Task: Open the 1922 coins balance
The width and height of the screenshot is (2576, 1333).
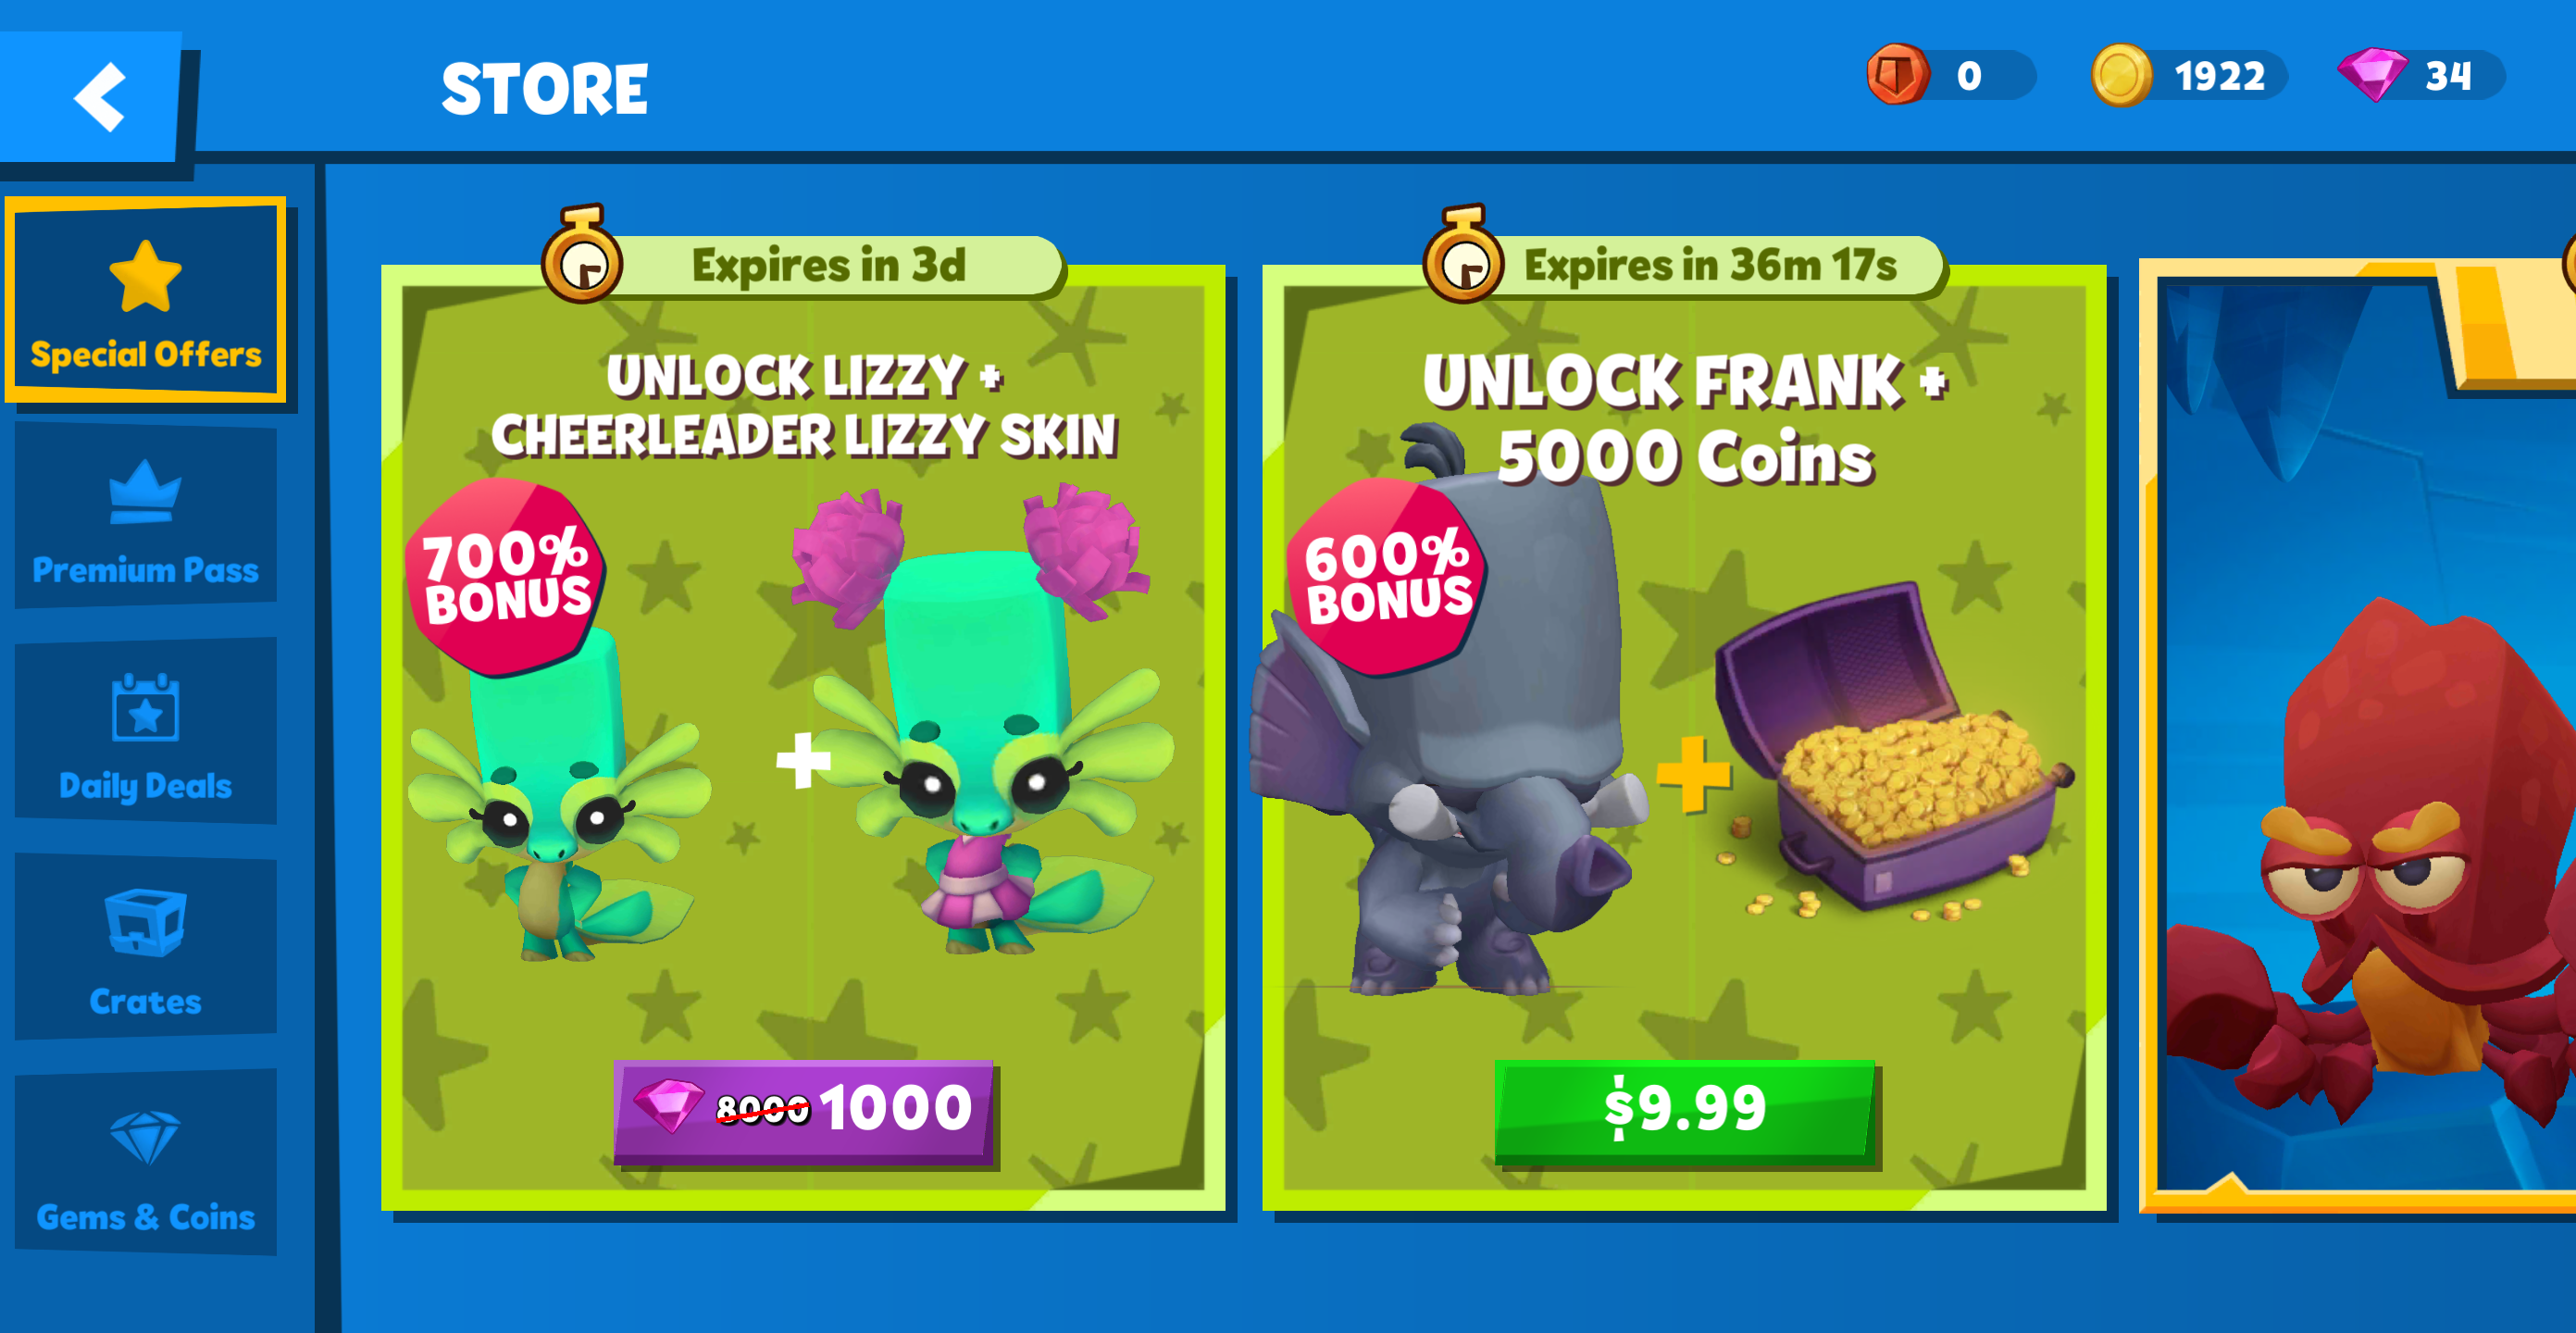Action: pos(2189,75)
